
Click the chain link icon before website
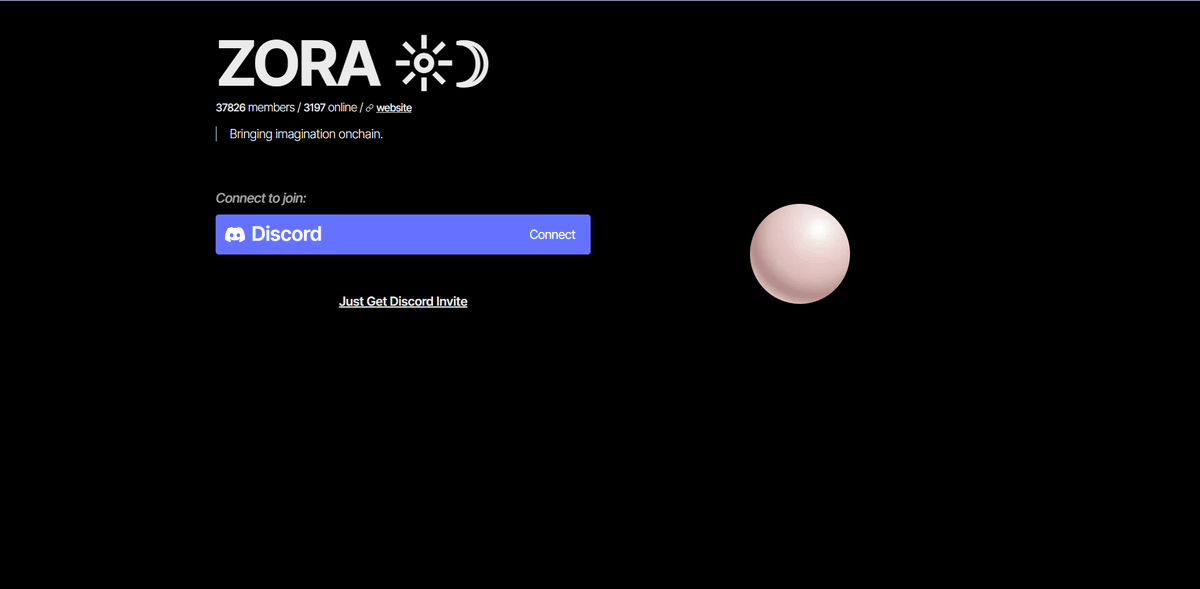click(x=369, y=108)
